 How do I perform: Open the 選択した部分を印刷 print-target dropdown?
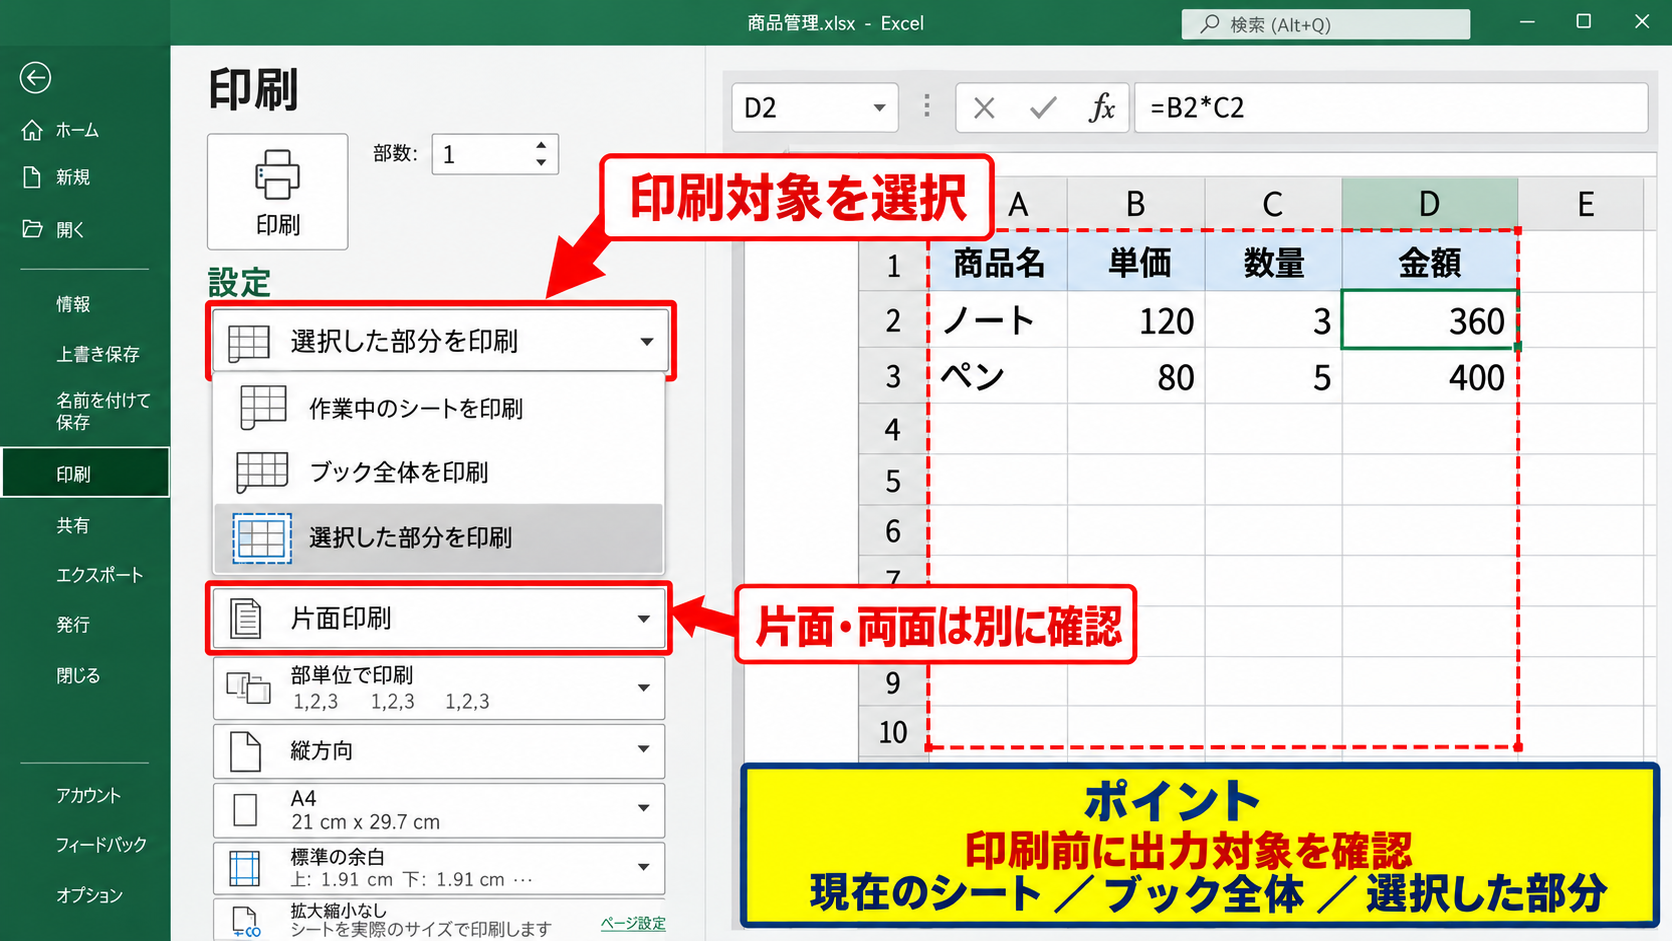pos(440,341)
